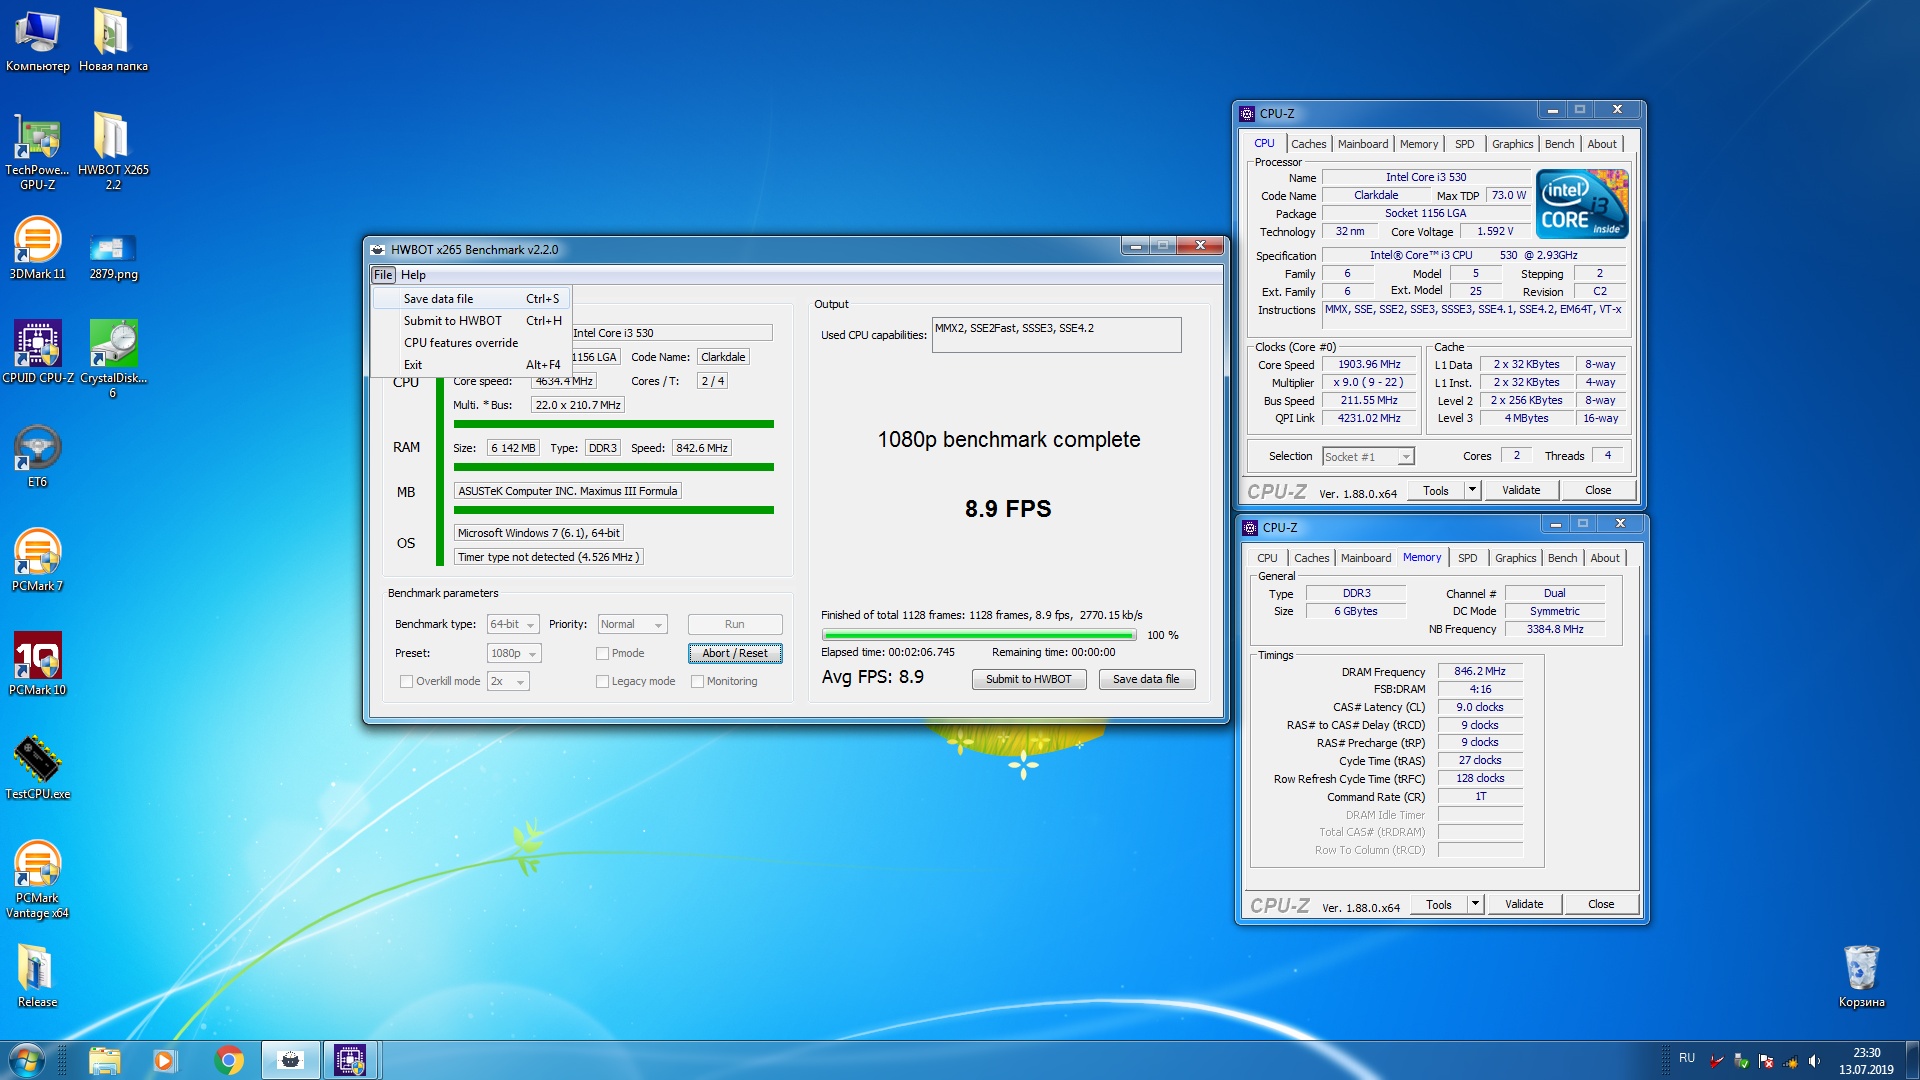Click Tools button in upper CPU-Z
This screenshot has height=1080, width=1920.
(x=1436, y=490)
